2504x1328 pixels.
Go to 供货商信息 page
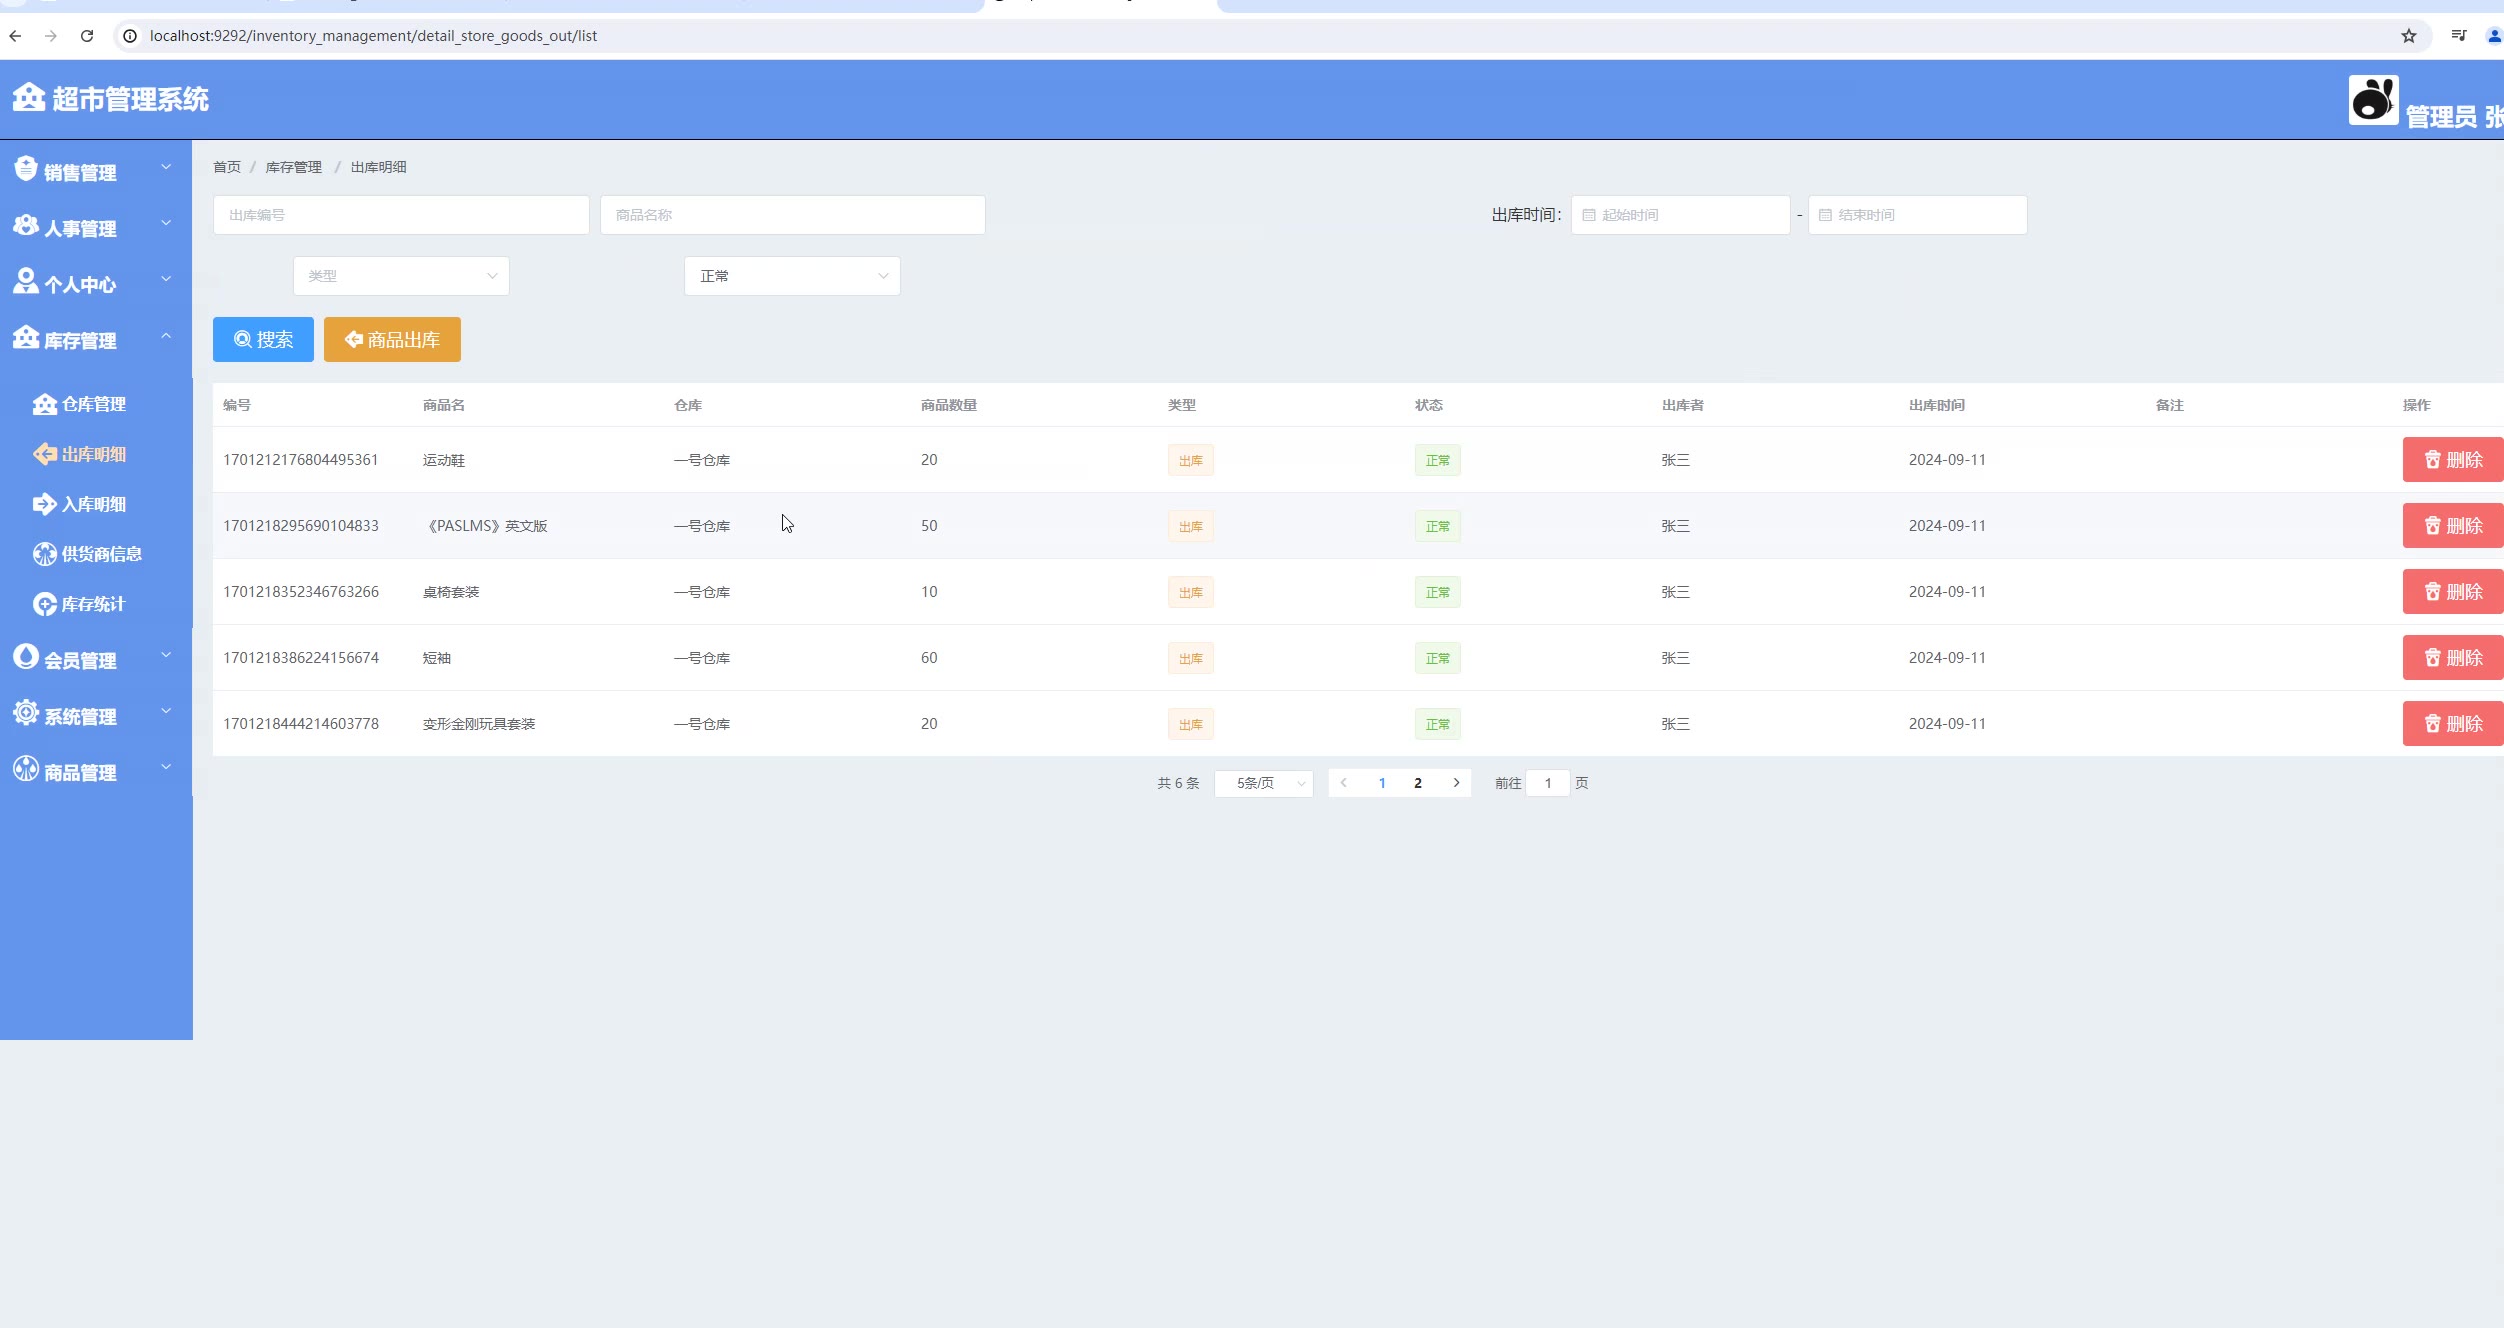point(101,554)
